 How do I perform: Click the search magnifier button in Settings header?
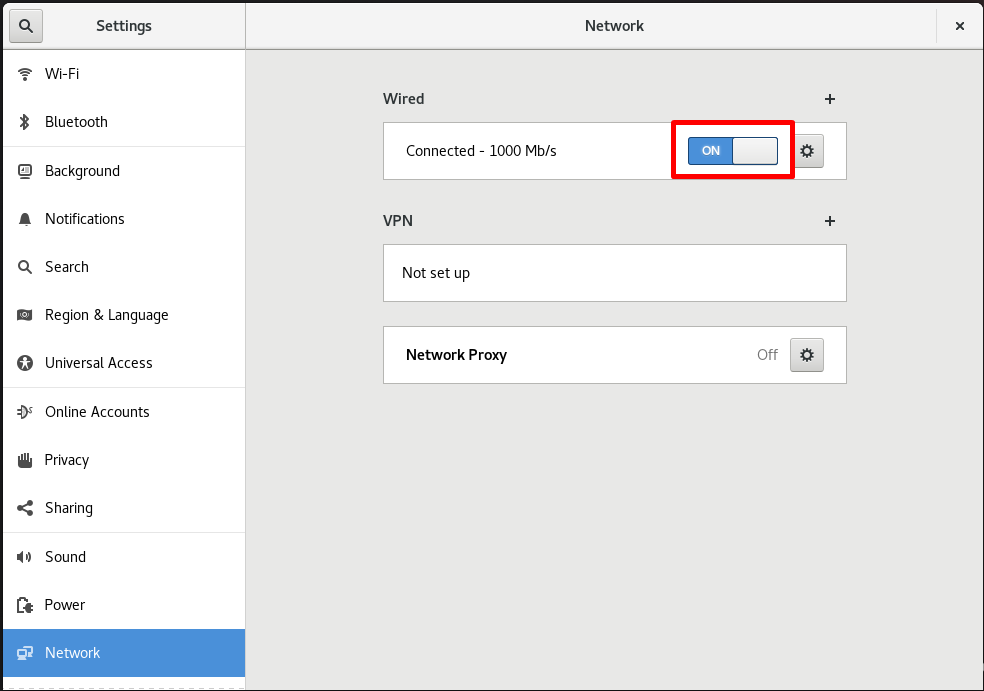[x=26, y=26]
